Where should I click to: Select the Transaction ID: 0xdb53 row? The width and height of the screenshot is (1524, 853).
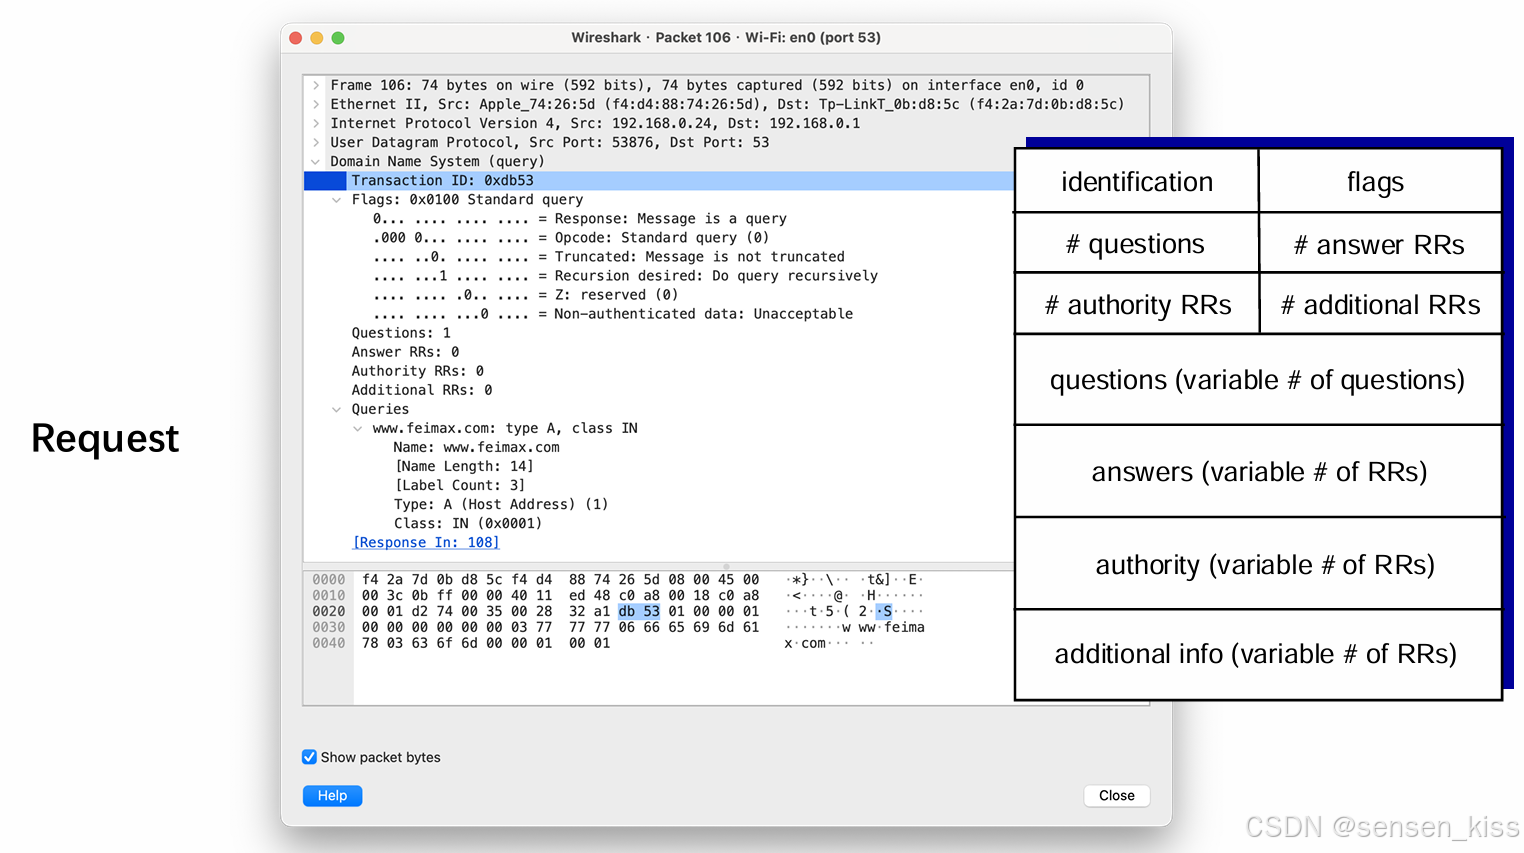pos(442,181)
